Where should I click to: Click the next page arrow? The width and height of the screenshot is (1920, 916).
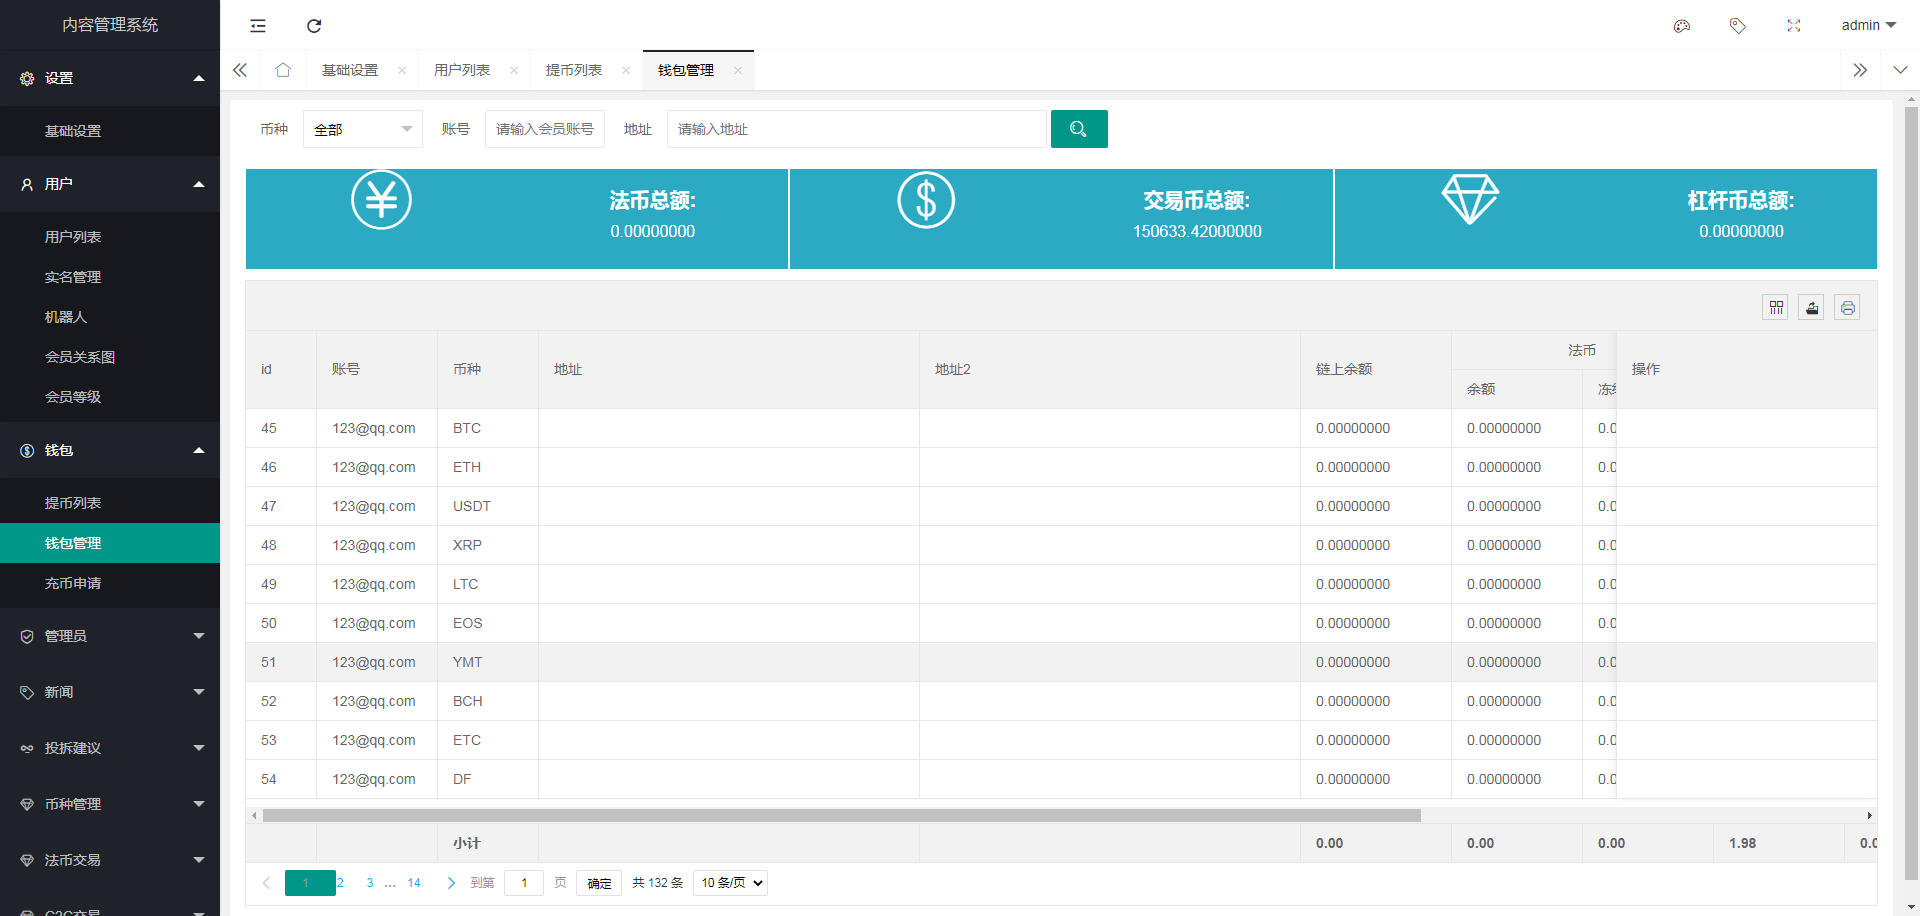coord(451,883)
